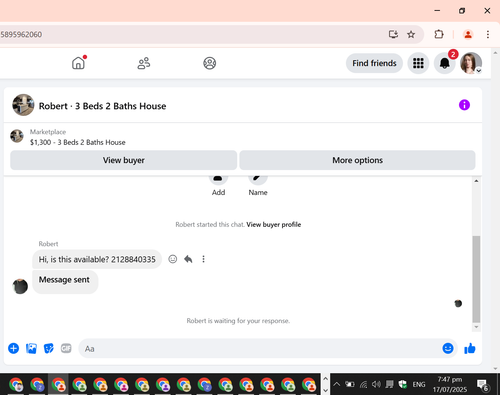This screenshot has height=395, width=500.
Task: Open the emoji picker in the message box
Action: (x=448, y=348)
